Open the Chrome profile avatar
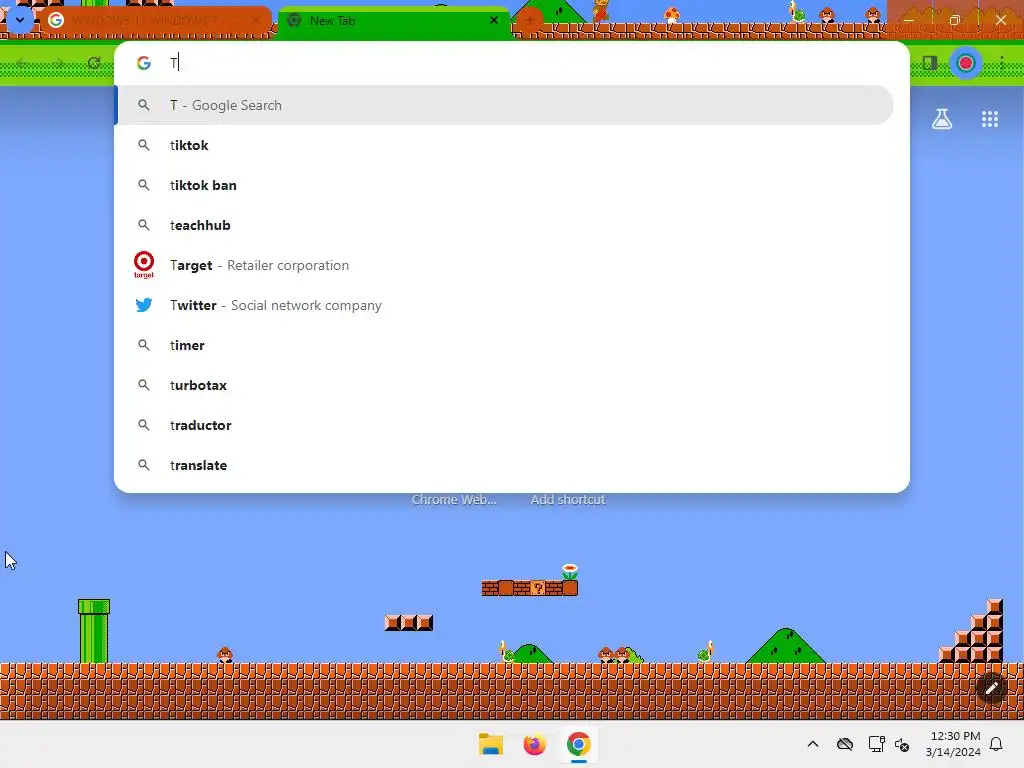This screenshot has height=768, width=1024. (966, 63)
